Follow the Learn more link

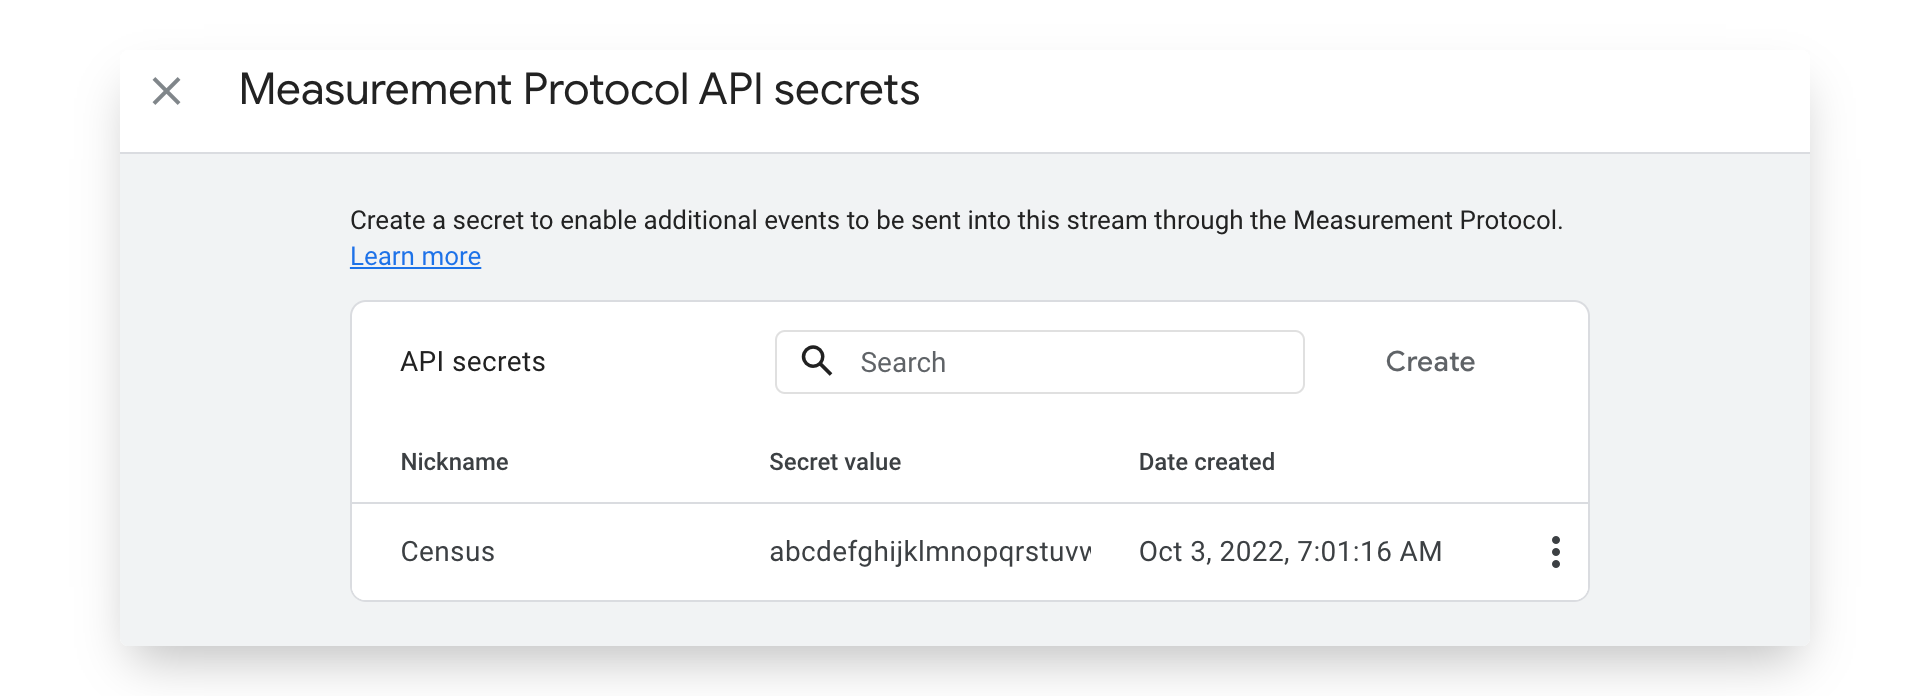click(415, 257)
